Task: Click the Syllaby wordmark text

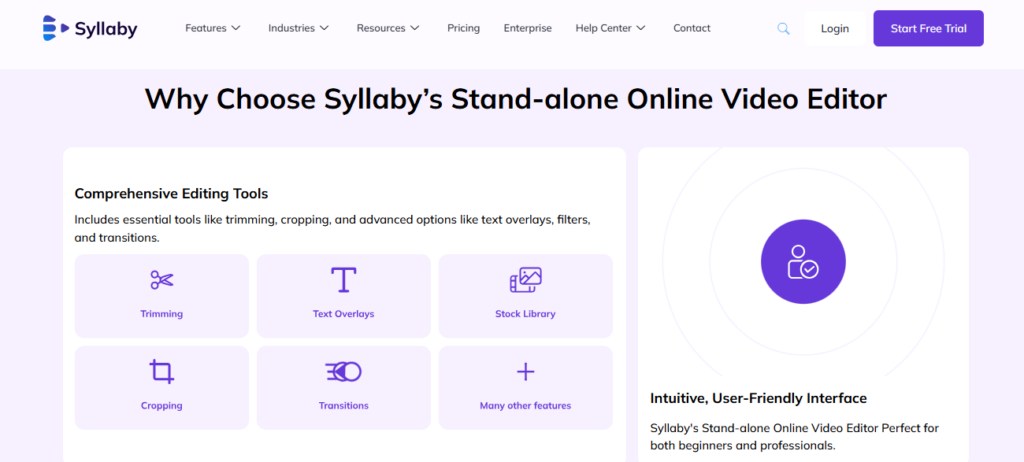Action: [x=106, y=29]
